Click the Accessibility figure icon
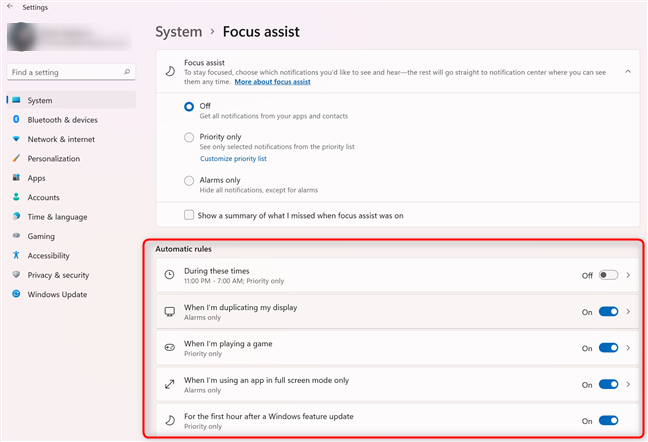 (x=16, y=255)
